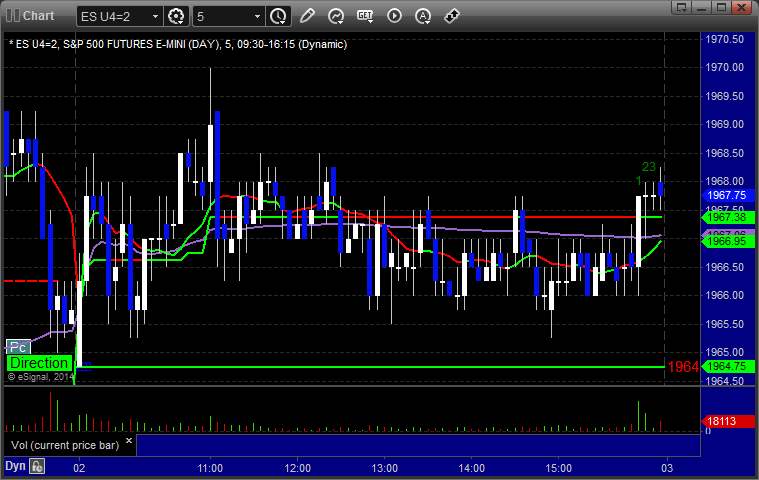Click the Chart window title label
Screen dimensions: 759x480
point(38,16)
